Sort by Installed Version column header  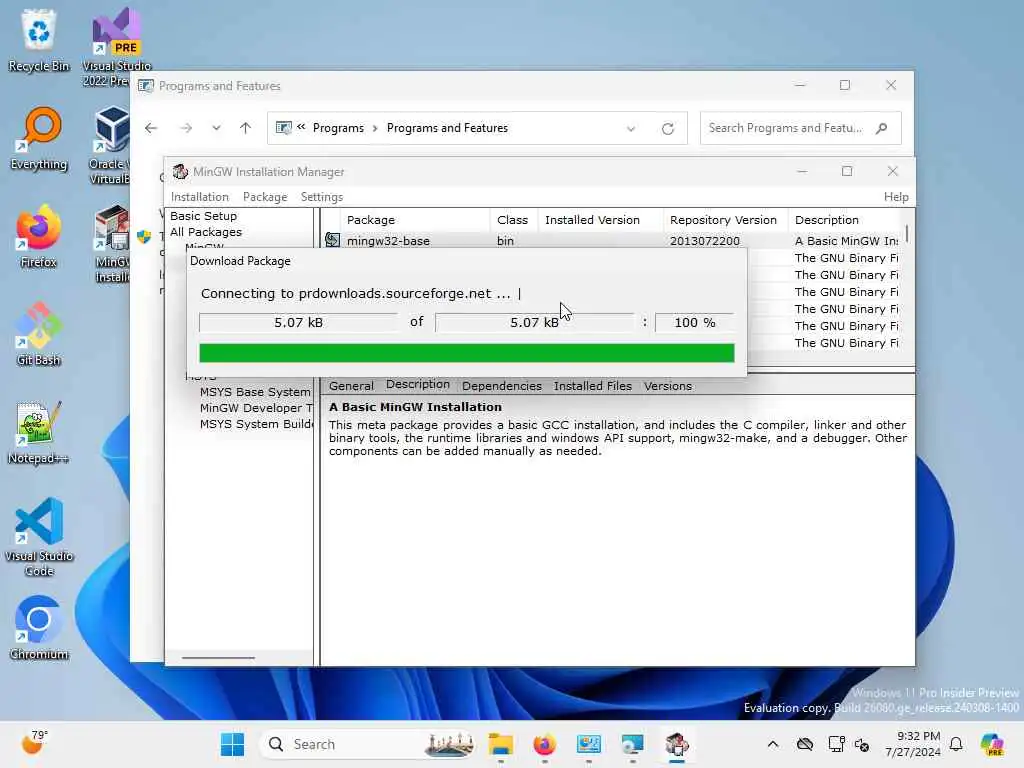point(600,220)
